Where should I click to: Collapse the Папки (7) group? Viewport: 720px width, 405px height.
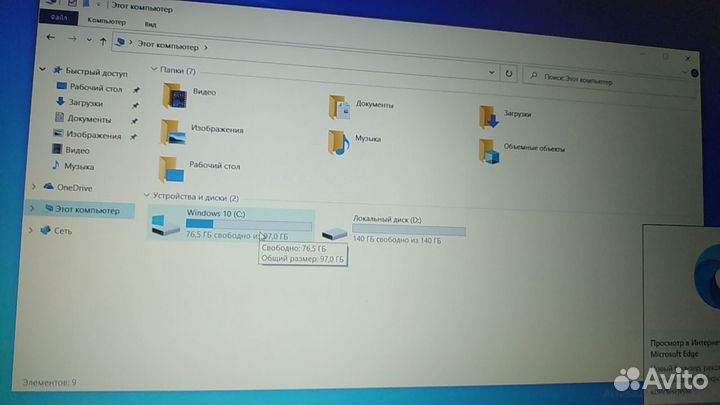(154, 69)
